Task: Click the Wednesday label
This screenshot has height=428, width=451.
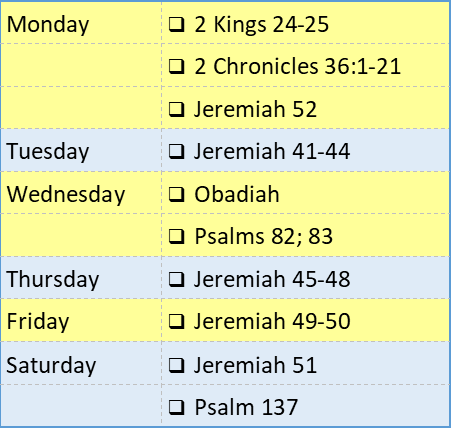Action: pyautogui.click(x=66, y=194)
